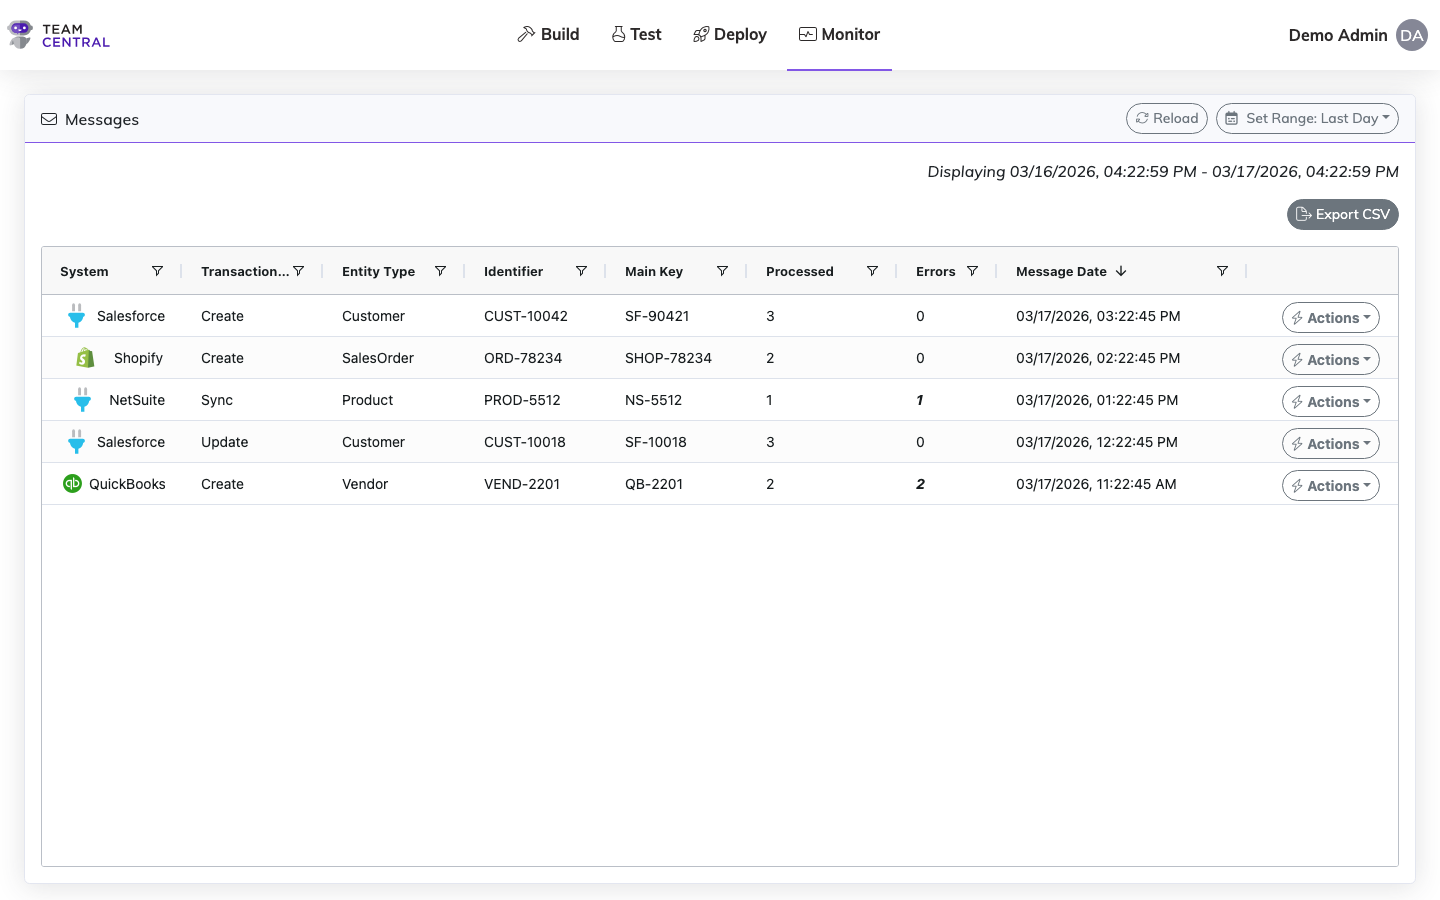1440x900 pixels.
Task: Expand Actions menu for CUST-10042 row
Action: click(x=1330, y=318)
